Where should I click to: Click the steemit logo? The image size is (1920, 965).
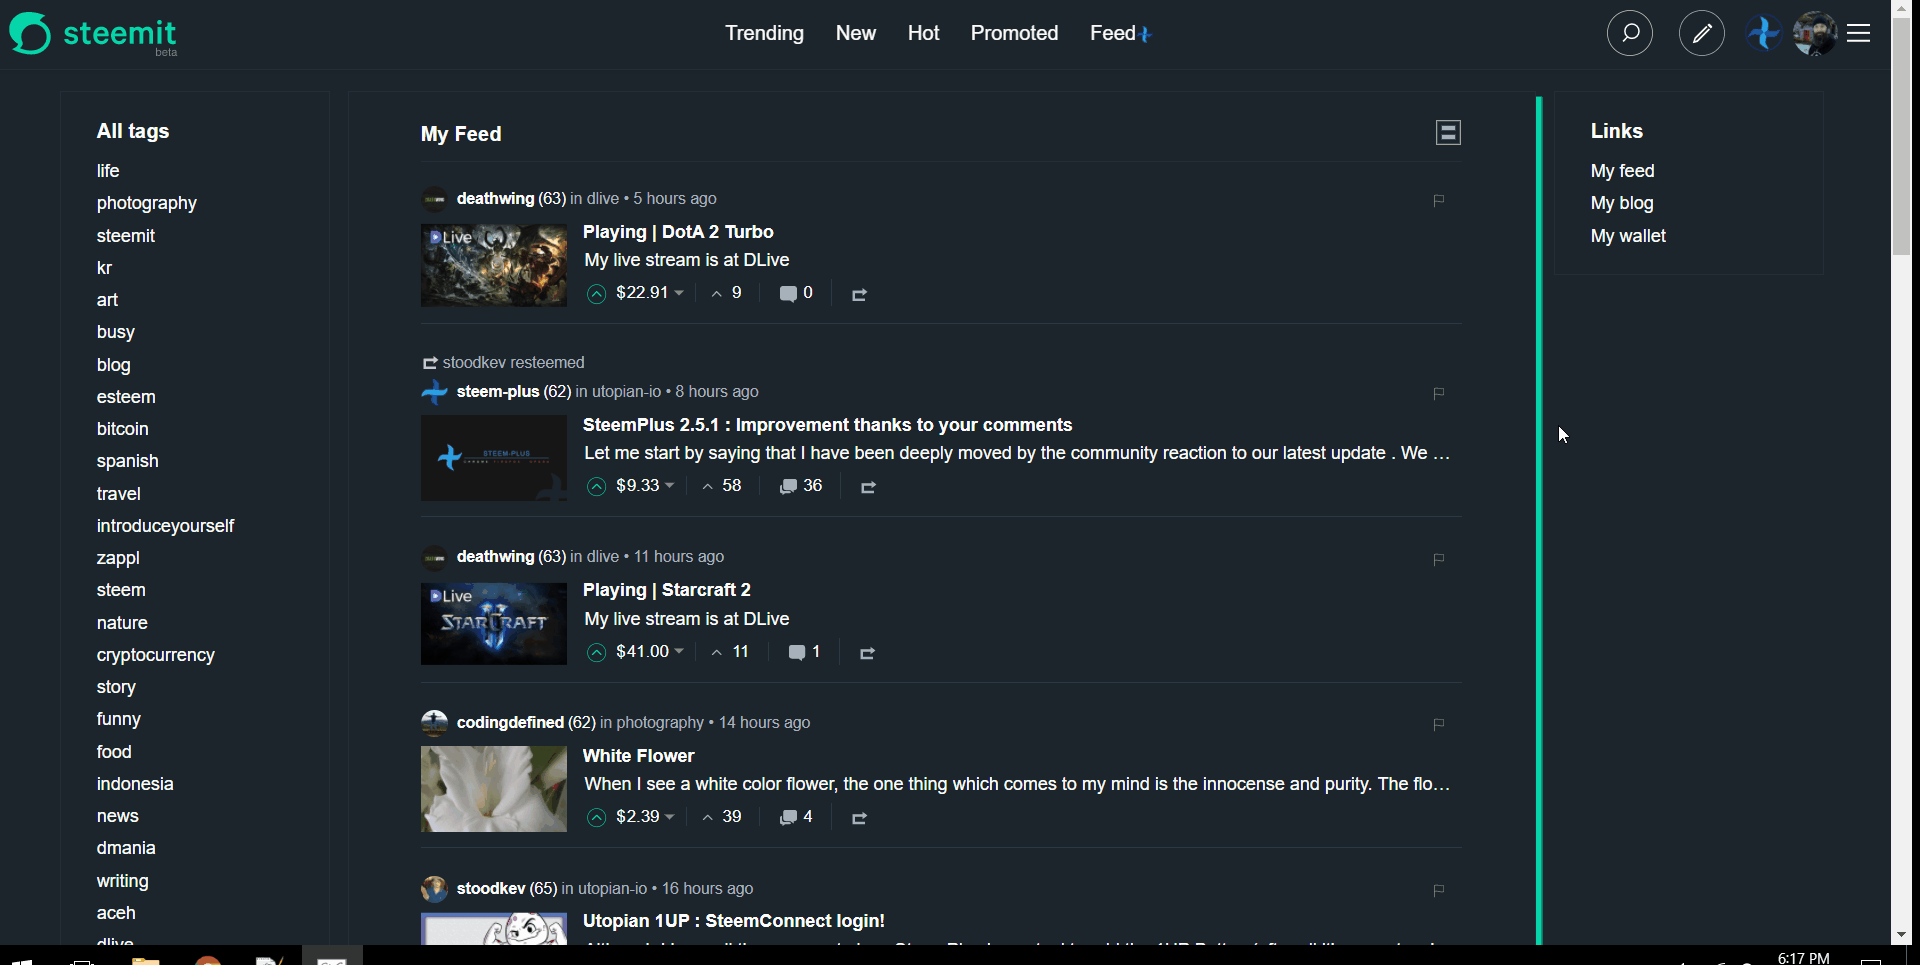point(94,34)
